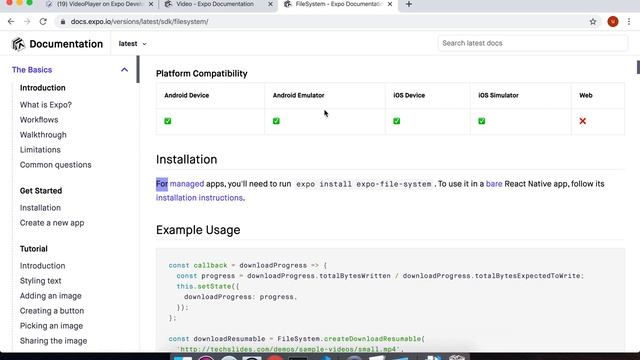
Task: Open Chrome three-dot menu
Action: tap(629, 22)
